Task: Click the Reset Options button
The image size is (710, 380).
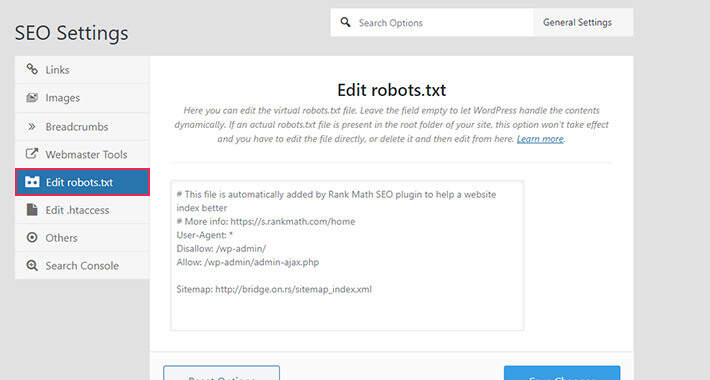Action: (221, 373)
